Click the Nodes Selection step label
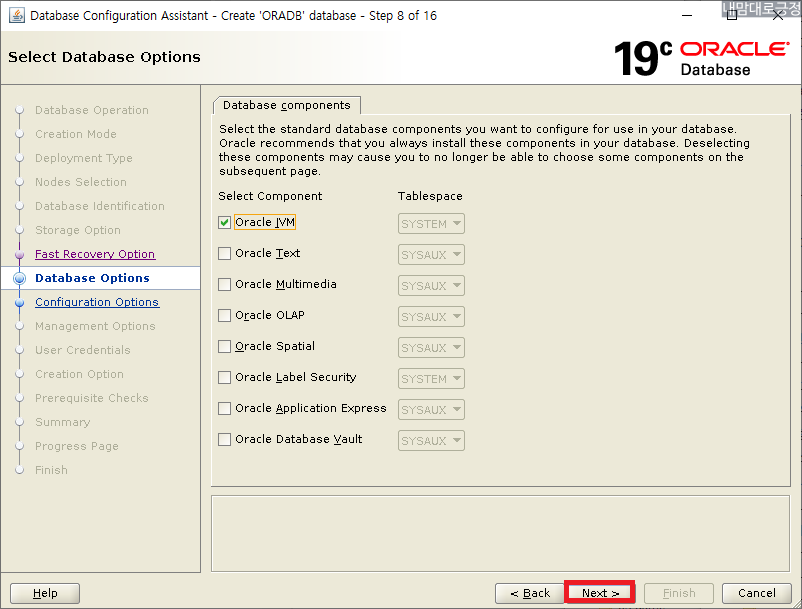The width and height of the screenshot is (802, 609). coord(81,182)
